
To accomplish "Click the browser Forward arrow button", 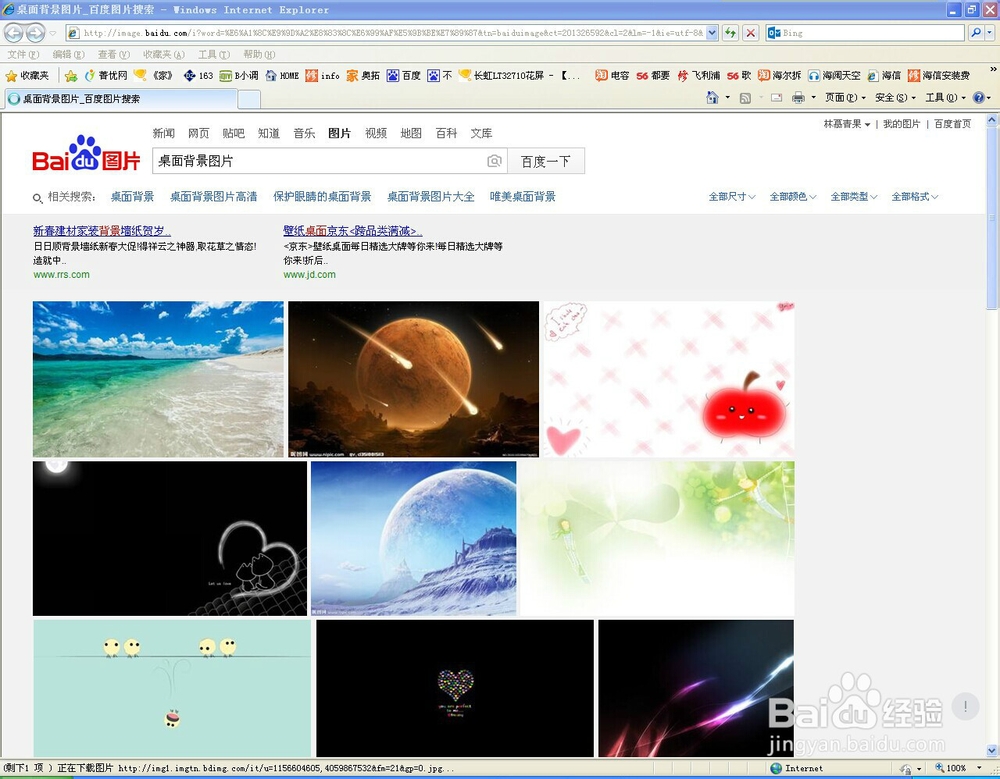I will click(x=35, y=33).
